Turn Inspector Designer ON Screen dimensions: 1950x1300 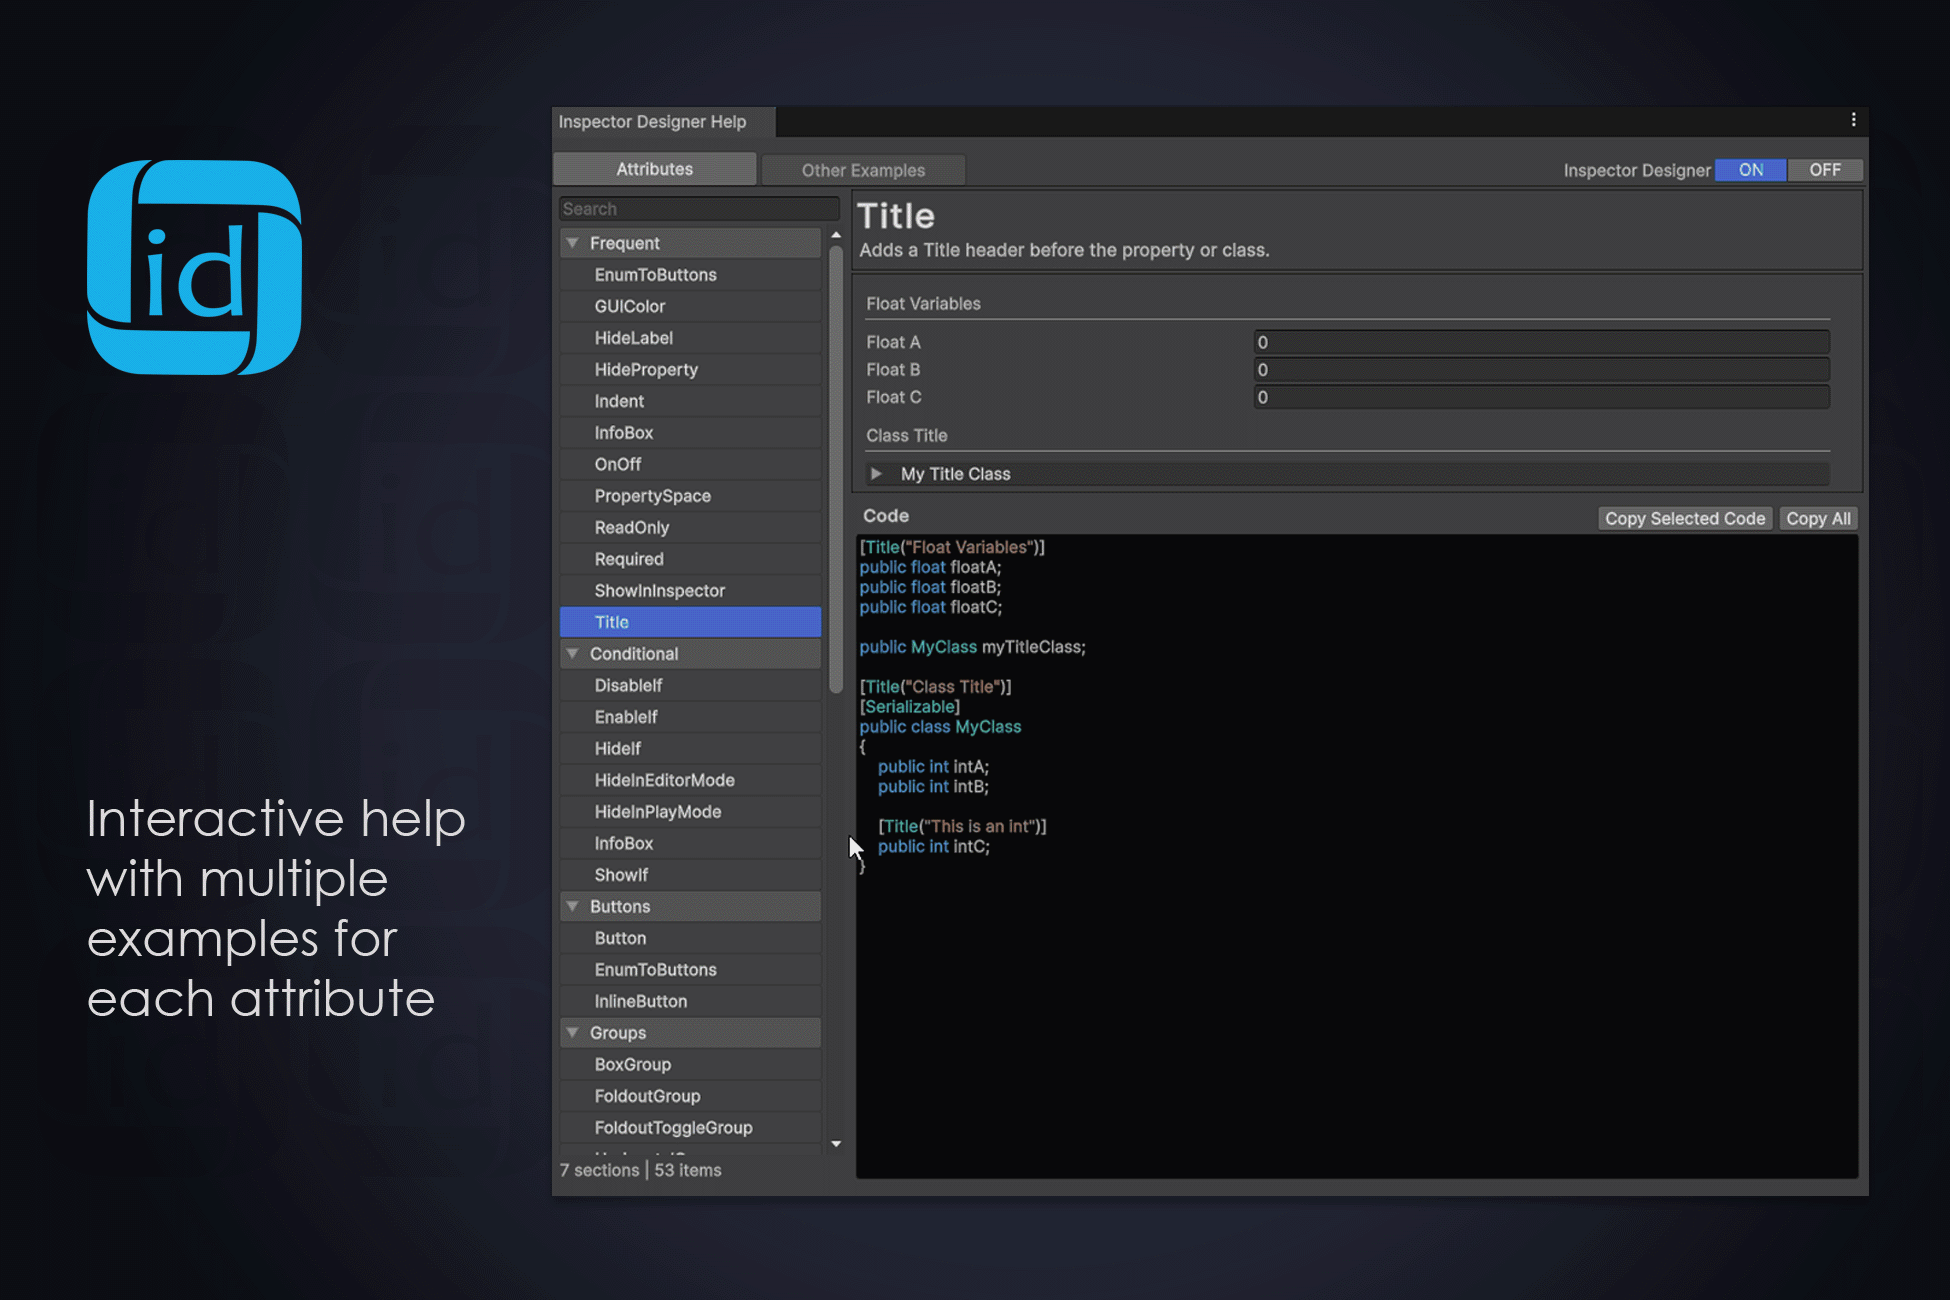pyautogui.click(x=1750, y=170)
